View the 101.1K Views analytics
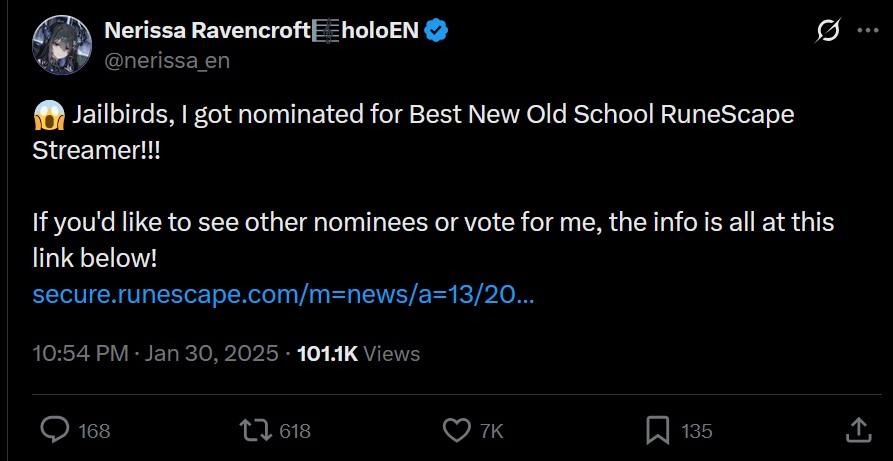 [358, 353]
